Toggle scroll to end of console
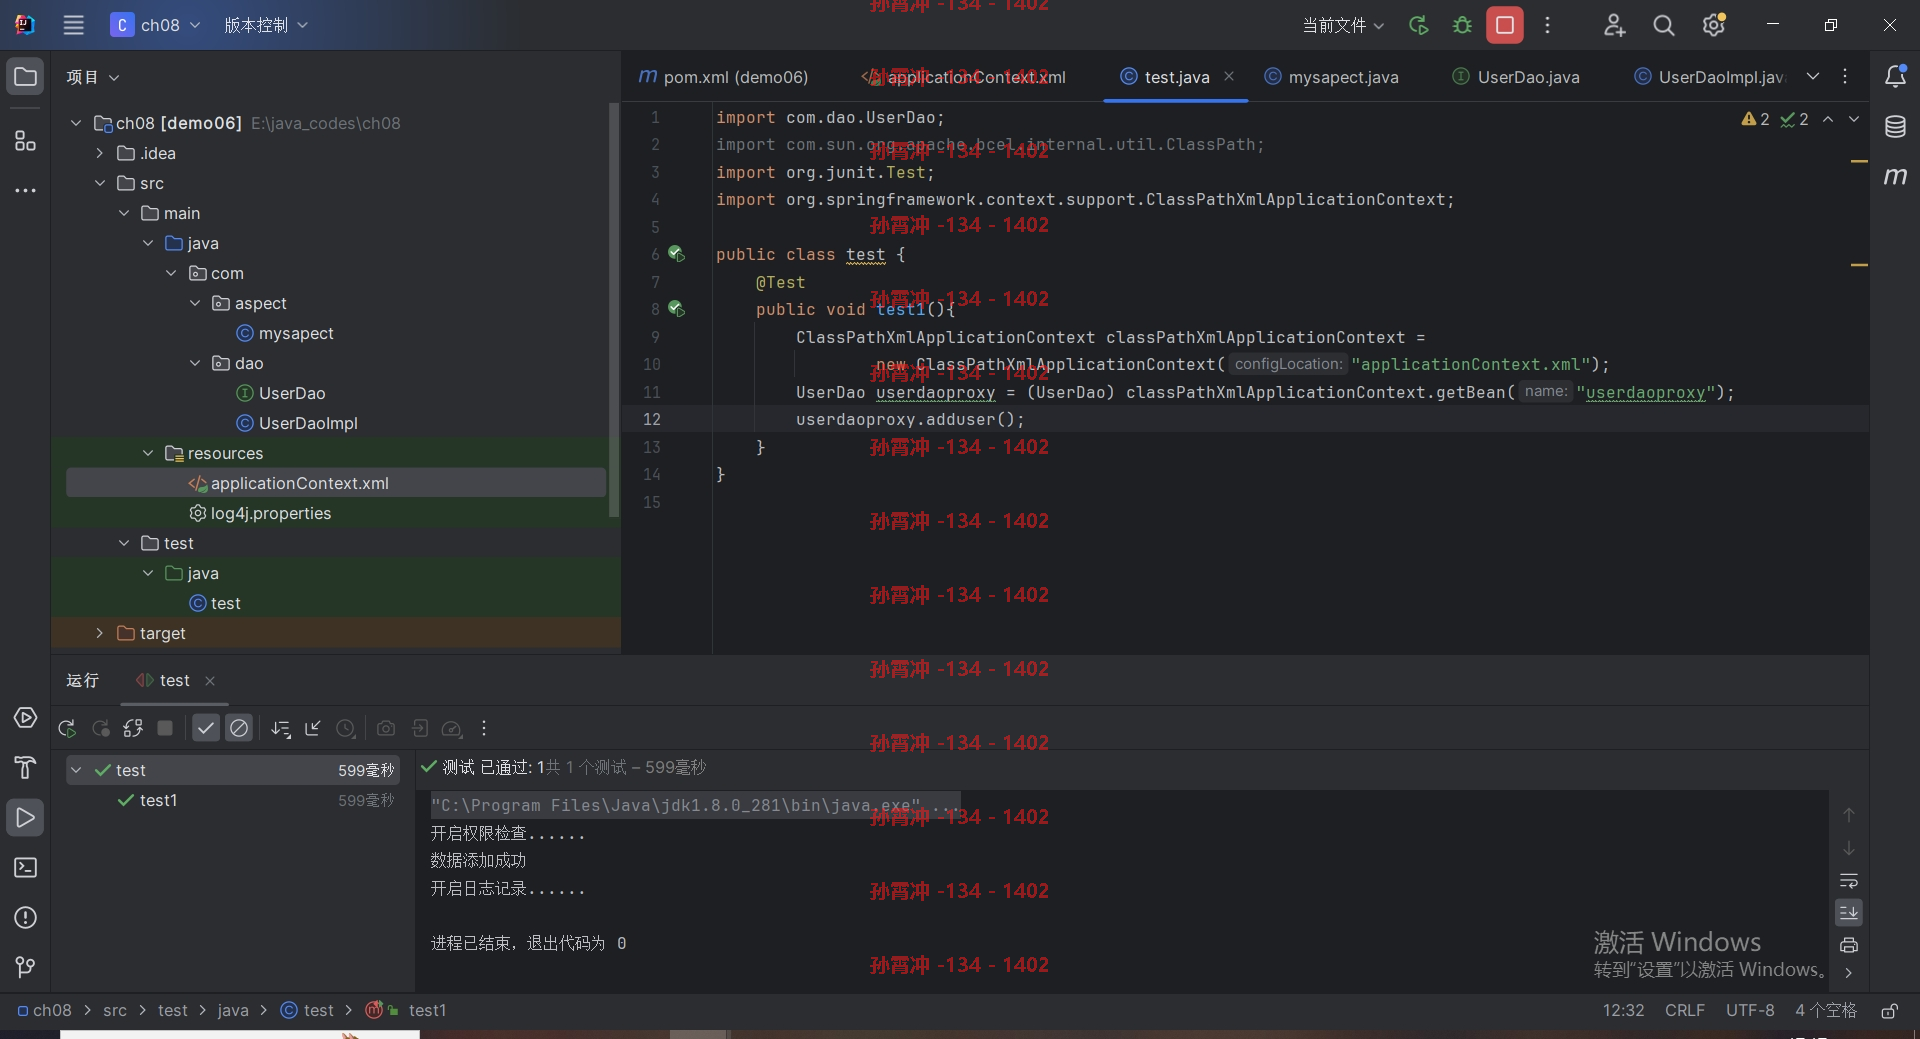The height and width of the screenshot is (1039, 1920). 1849,913
